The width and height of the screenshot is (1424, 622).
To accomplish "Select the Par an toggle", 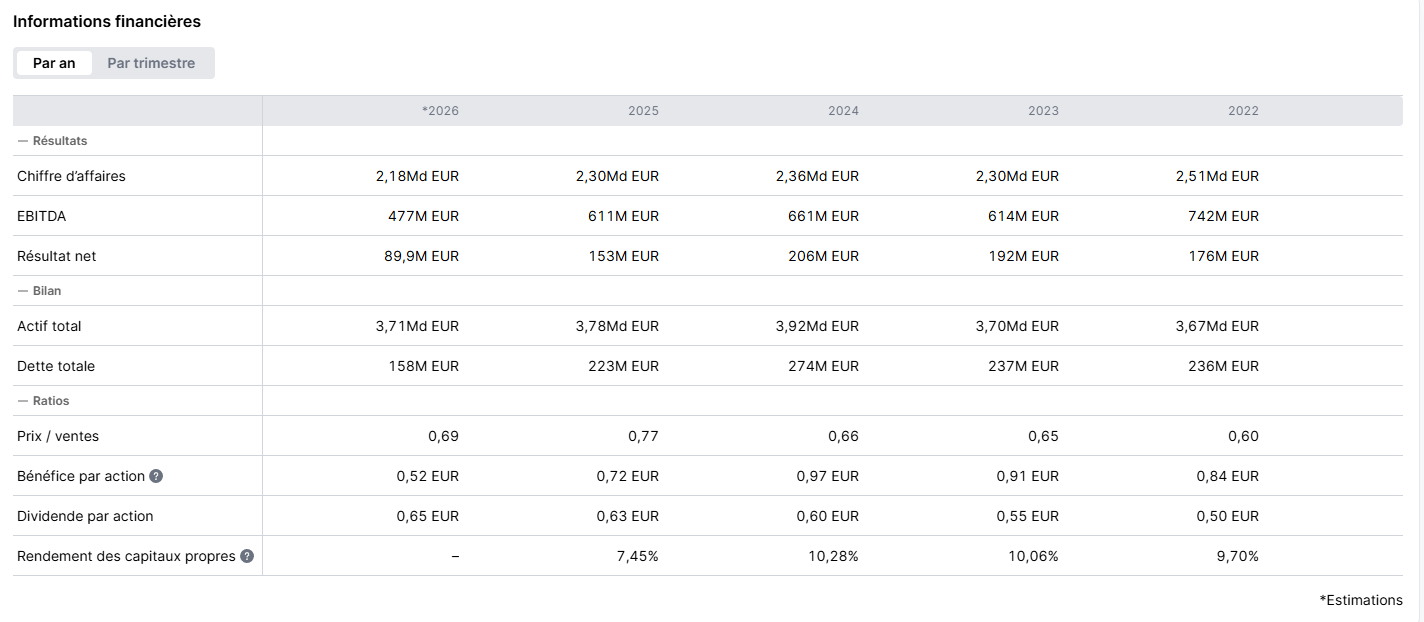I will pyautogui.click(x=54, y=63).
